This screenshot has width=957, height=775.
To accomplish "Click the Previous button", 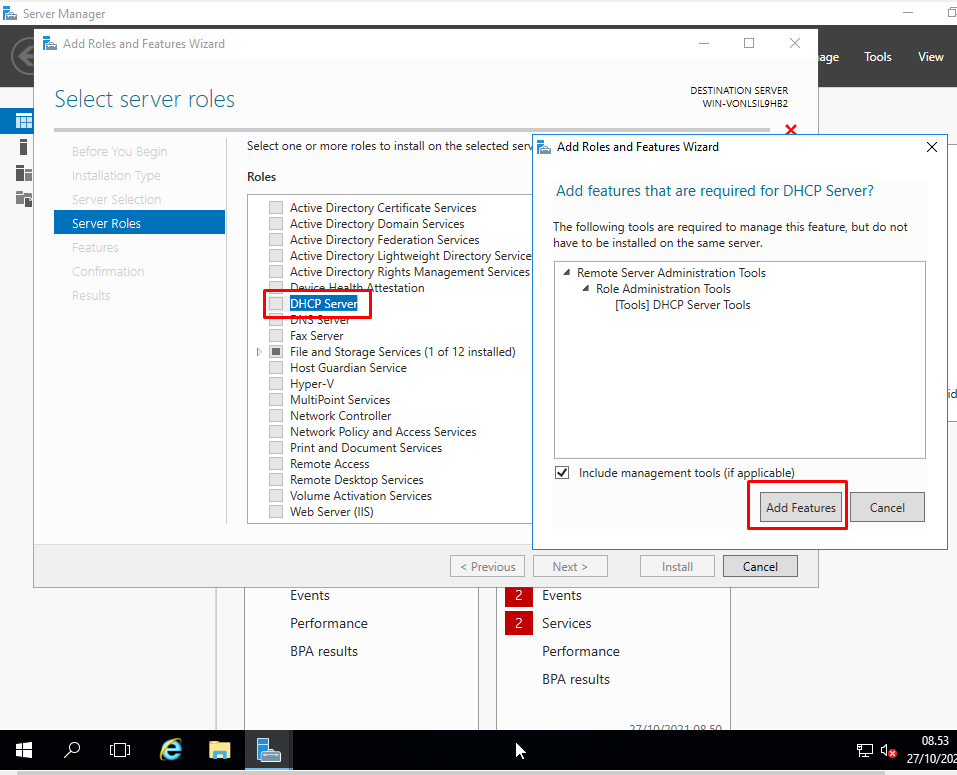I will click(x=487, y=566).
